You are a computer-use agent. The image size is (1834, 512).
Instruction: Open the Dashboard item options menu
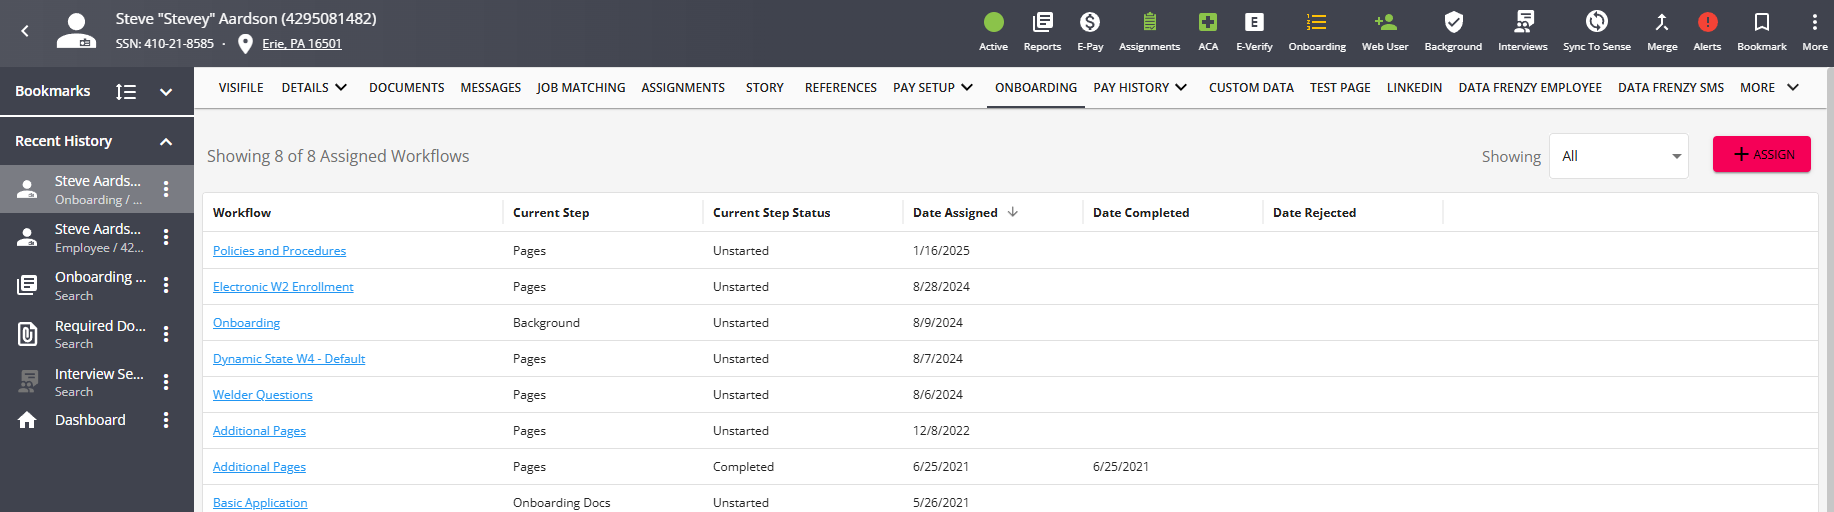[x=166, y=421]
